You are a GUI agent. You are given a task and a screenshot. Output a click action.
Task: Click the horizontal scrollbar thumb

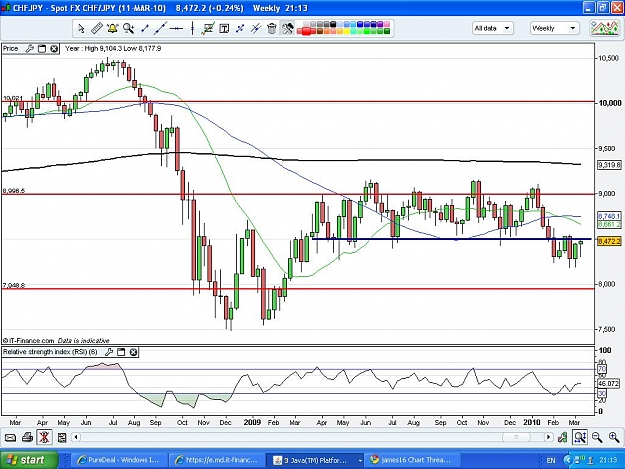516,438
